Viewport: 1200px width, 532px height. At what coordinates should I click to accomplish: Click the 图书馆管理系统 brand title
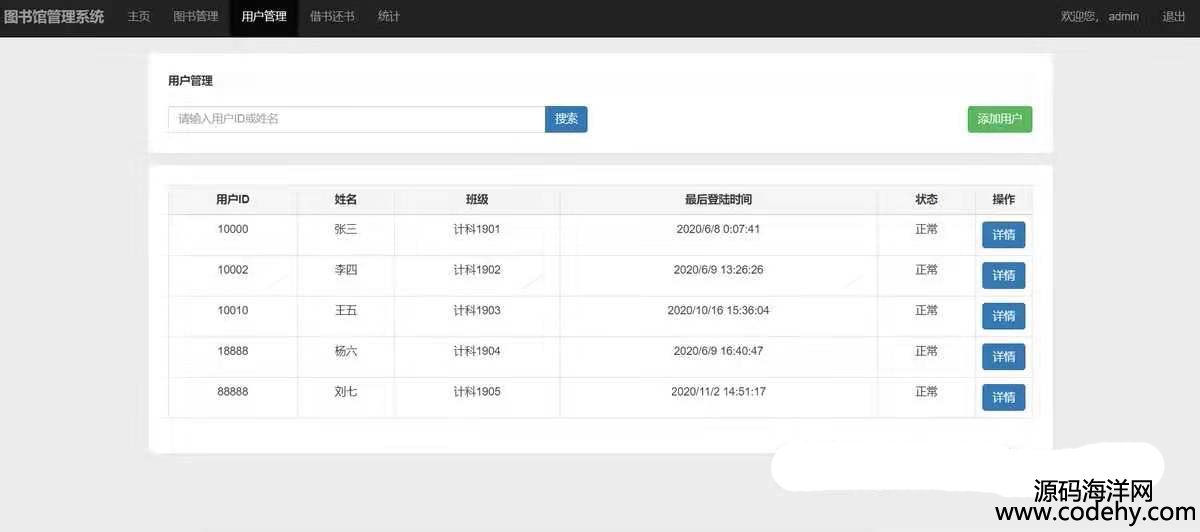[54, 17]
